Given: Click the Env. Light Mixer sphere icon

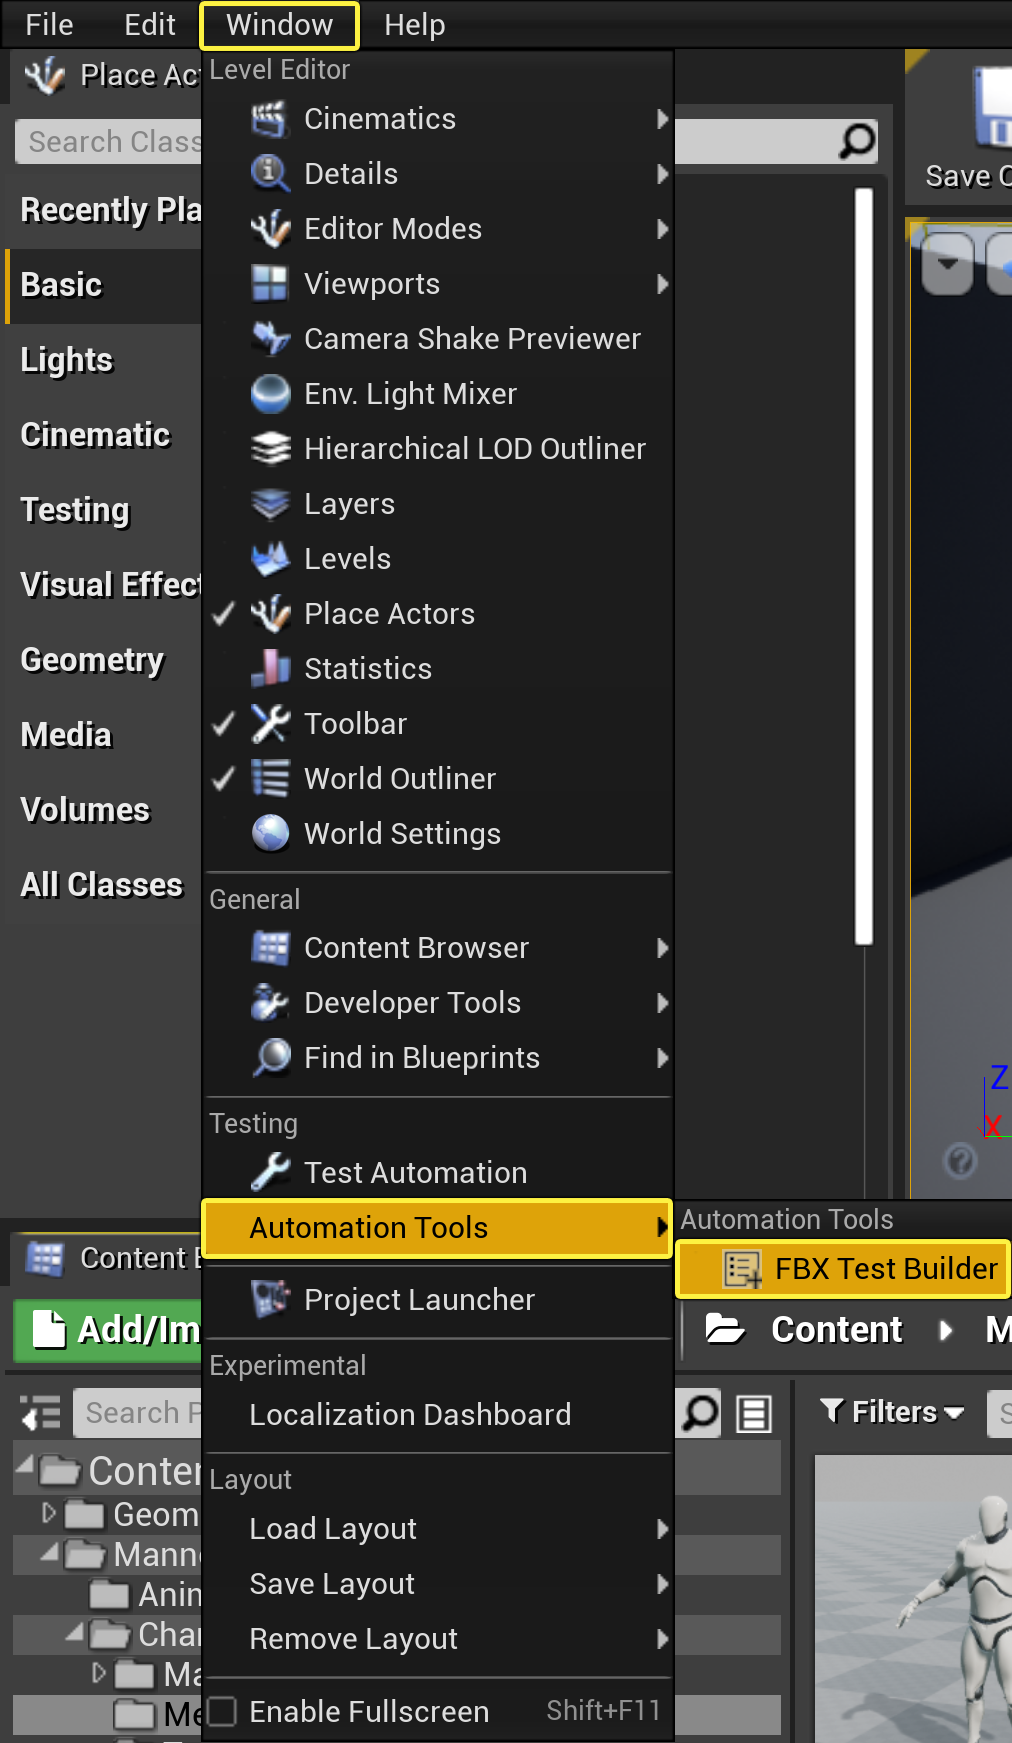Looking at the screenshot, I should click(x=270, y=394).
